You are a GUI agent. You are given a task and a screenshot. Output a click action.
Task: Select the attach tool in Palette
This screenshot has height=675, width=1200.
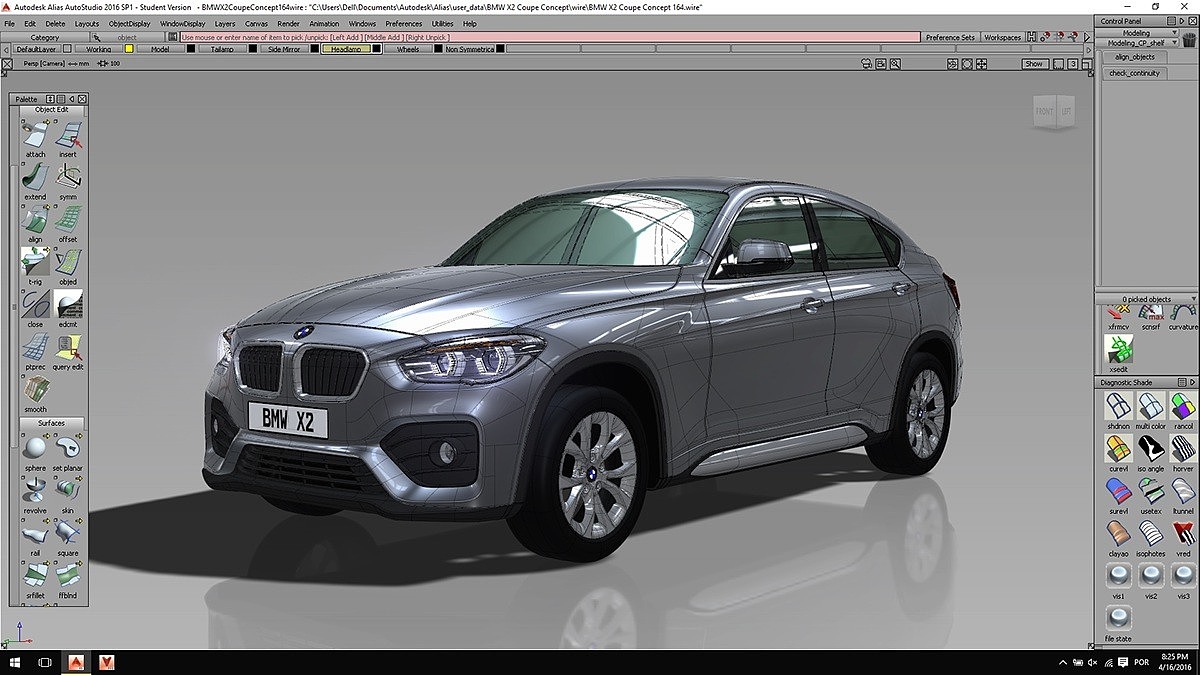click(x=36, y=135)
